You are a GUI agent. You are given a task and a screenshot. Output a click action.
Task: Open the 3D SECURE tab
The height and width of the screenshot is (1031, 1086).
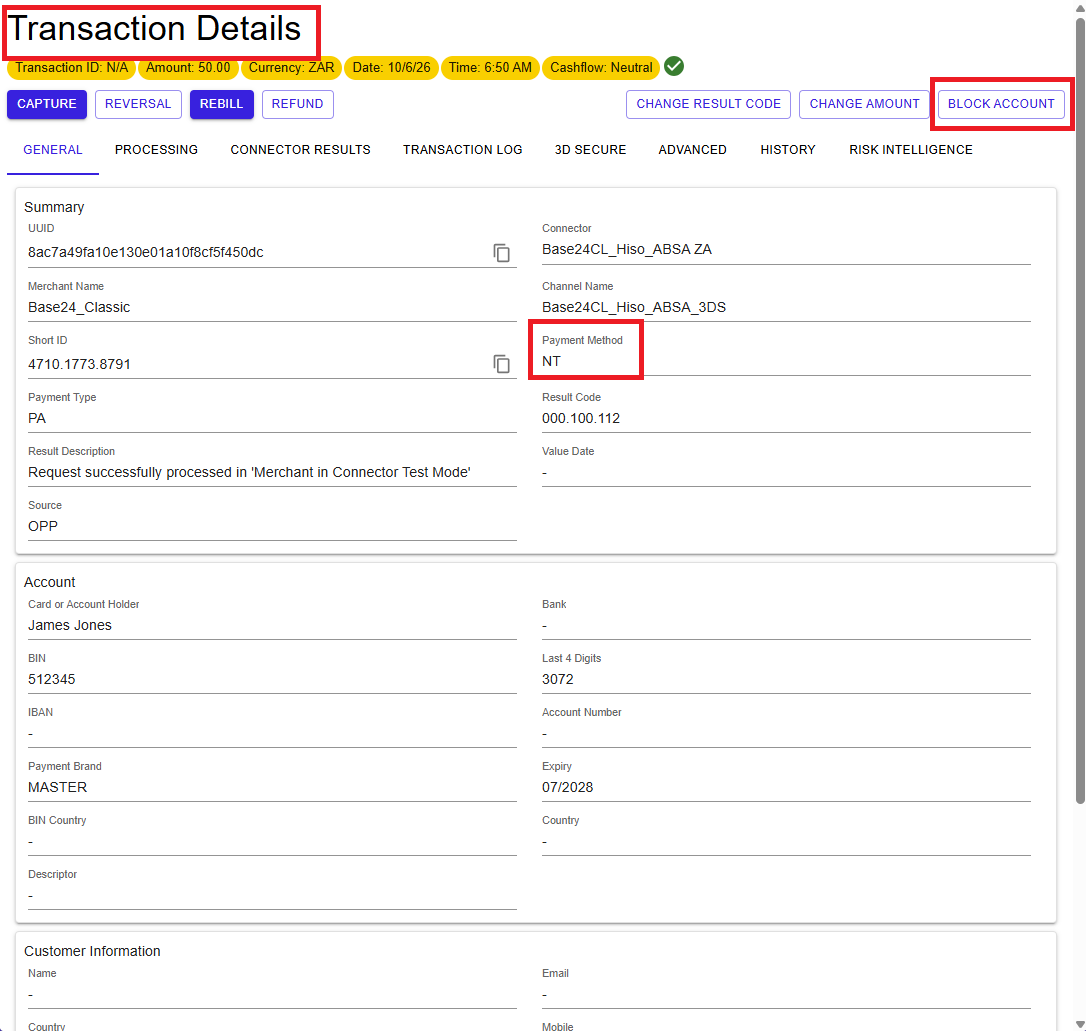pos(590,150)
